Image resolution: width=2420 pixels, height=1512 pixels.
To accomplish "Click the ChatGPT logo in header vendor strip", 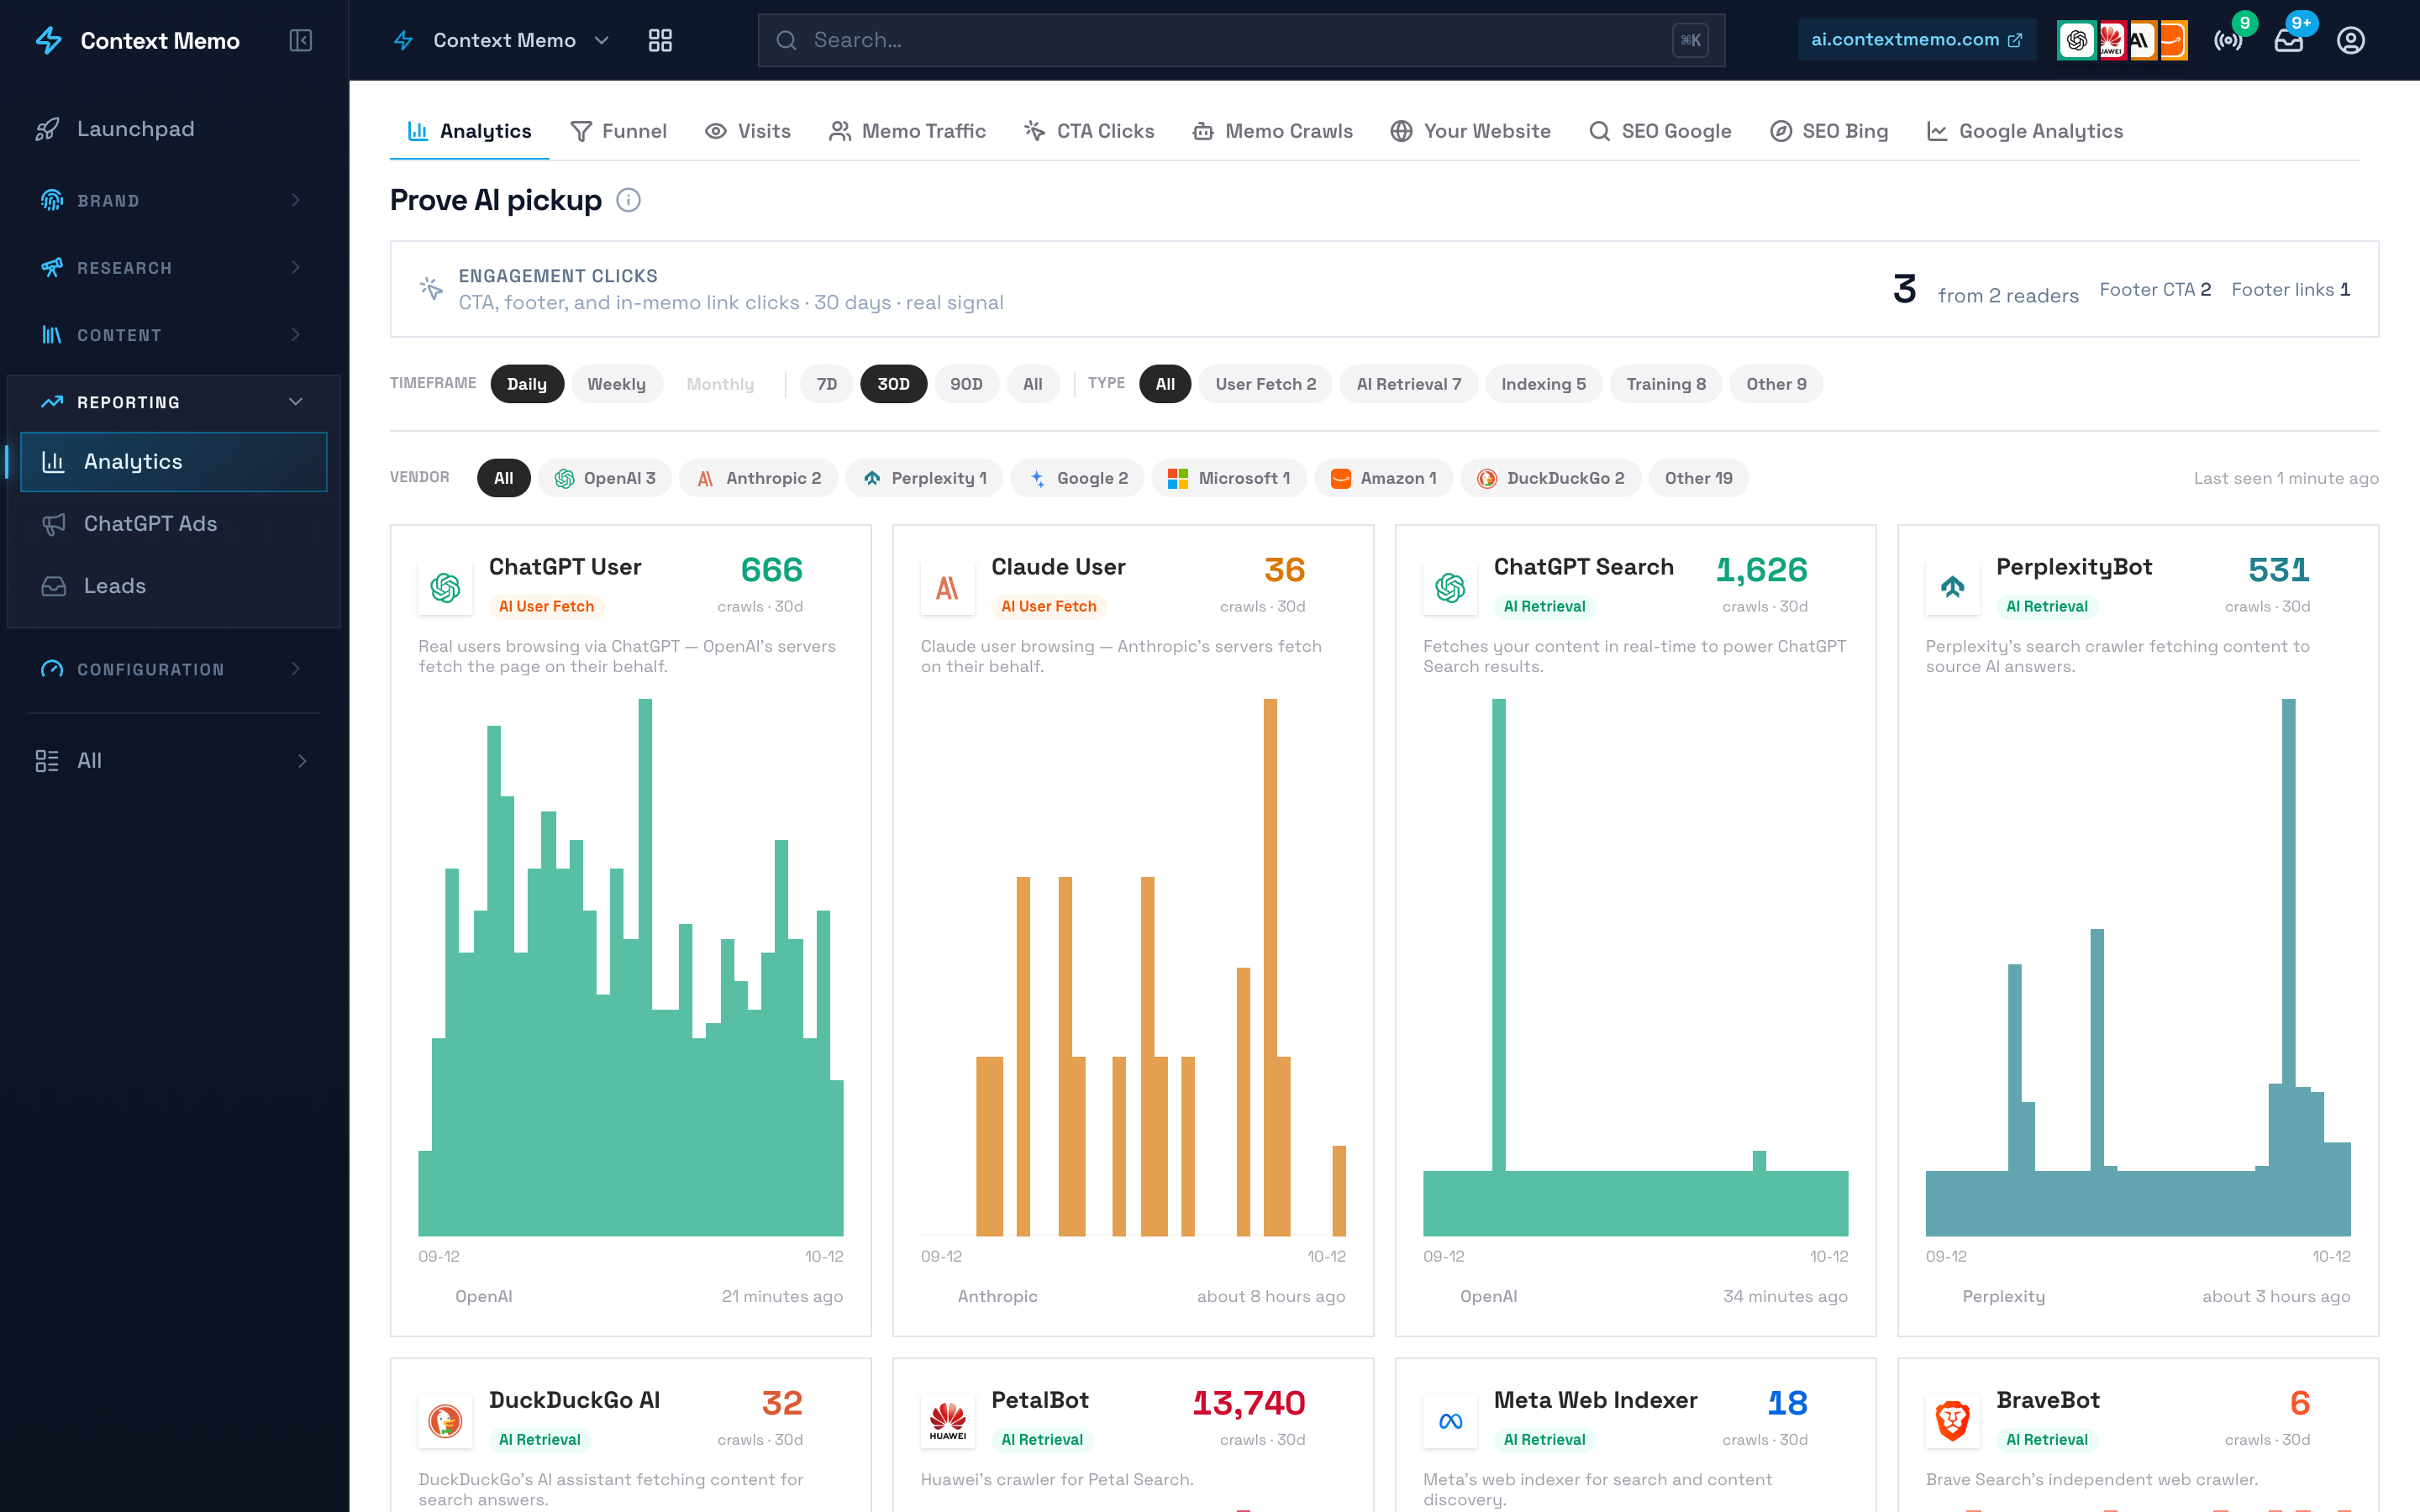I will point(2076,40).
